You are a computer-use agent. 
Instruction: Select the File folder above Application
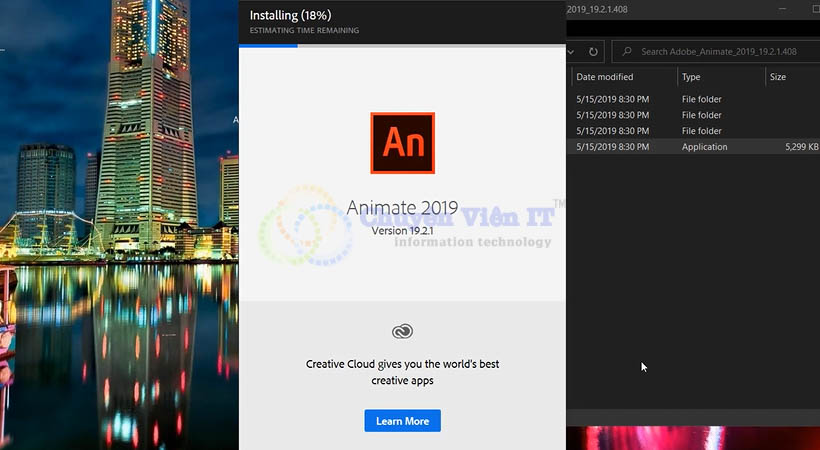coord(693,131)
